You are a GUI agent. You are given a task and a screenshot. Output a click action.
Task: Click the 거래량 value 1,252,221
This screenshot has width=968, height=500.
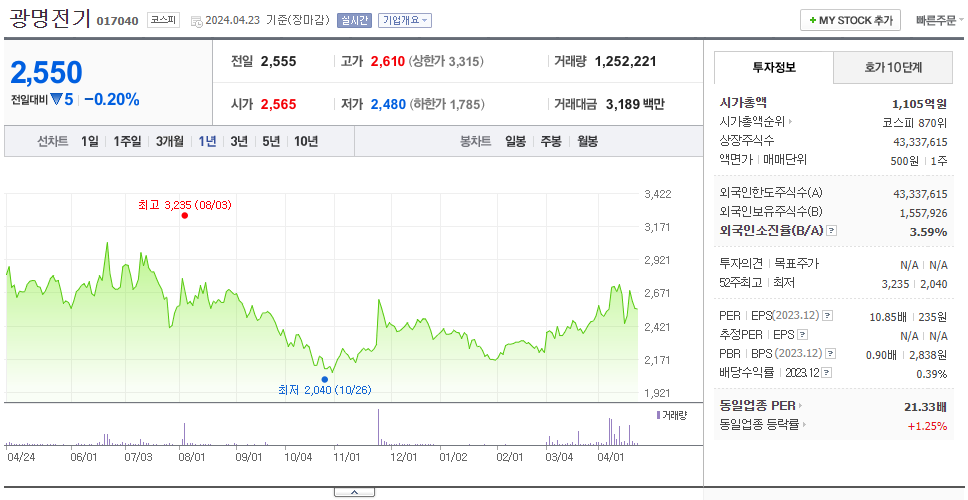[x=625, y=61]
